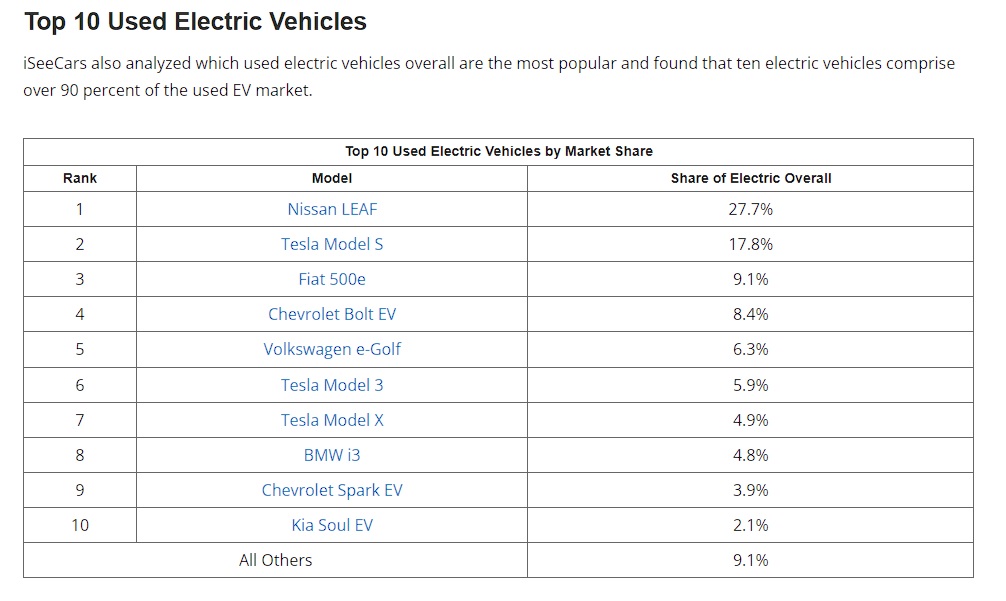This screenshot has width=1006, height=601.
Task: Click the Share of Electric Overall header
Action: [751, 178]
